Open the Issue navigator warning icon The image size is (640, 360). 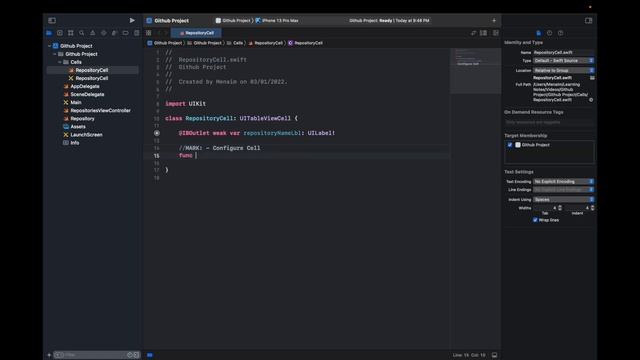(x=93, y=33)
